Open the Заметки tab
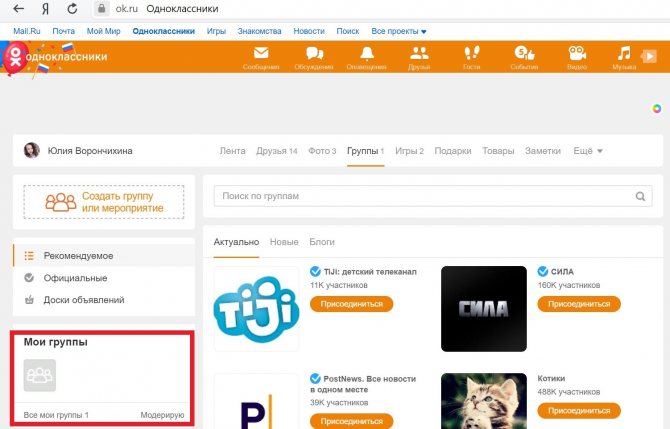The image size is (670, 429). click(x=543, y=151)
